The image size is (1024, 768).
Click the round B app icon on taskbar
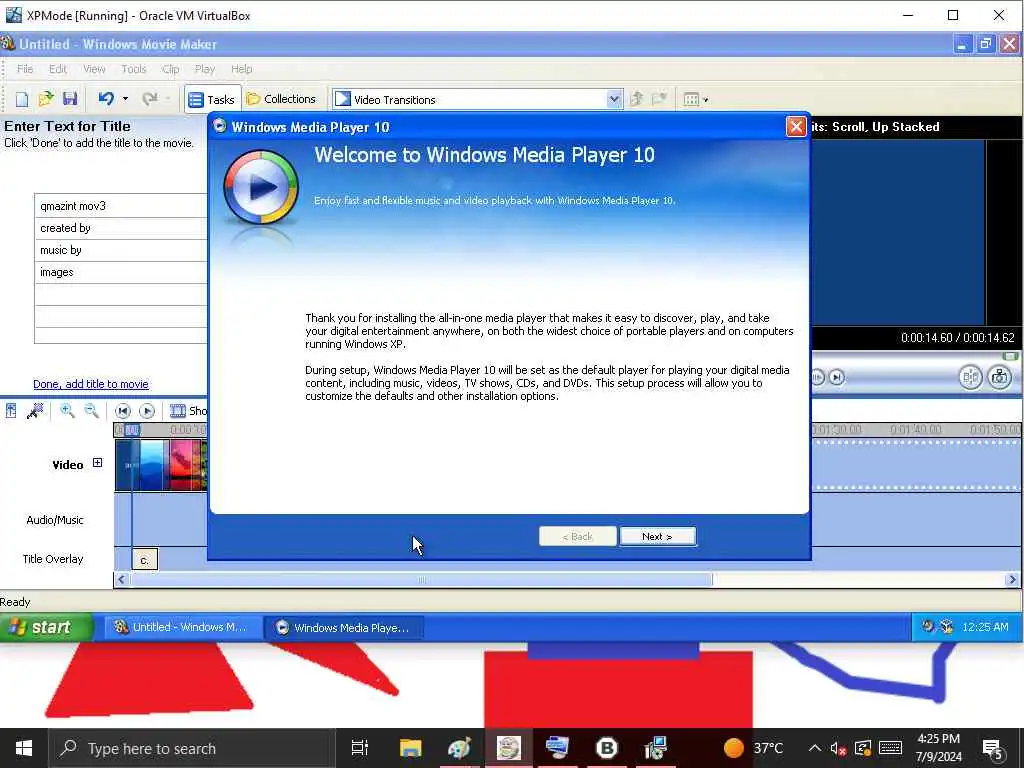[x=607, y=748]
